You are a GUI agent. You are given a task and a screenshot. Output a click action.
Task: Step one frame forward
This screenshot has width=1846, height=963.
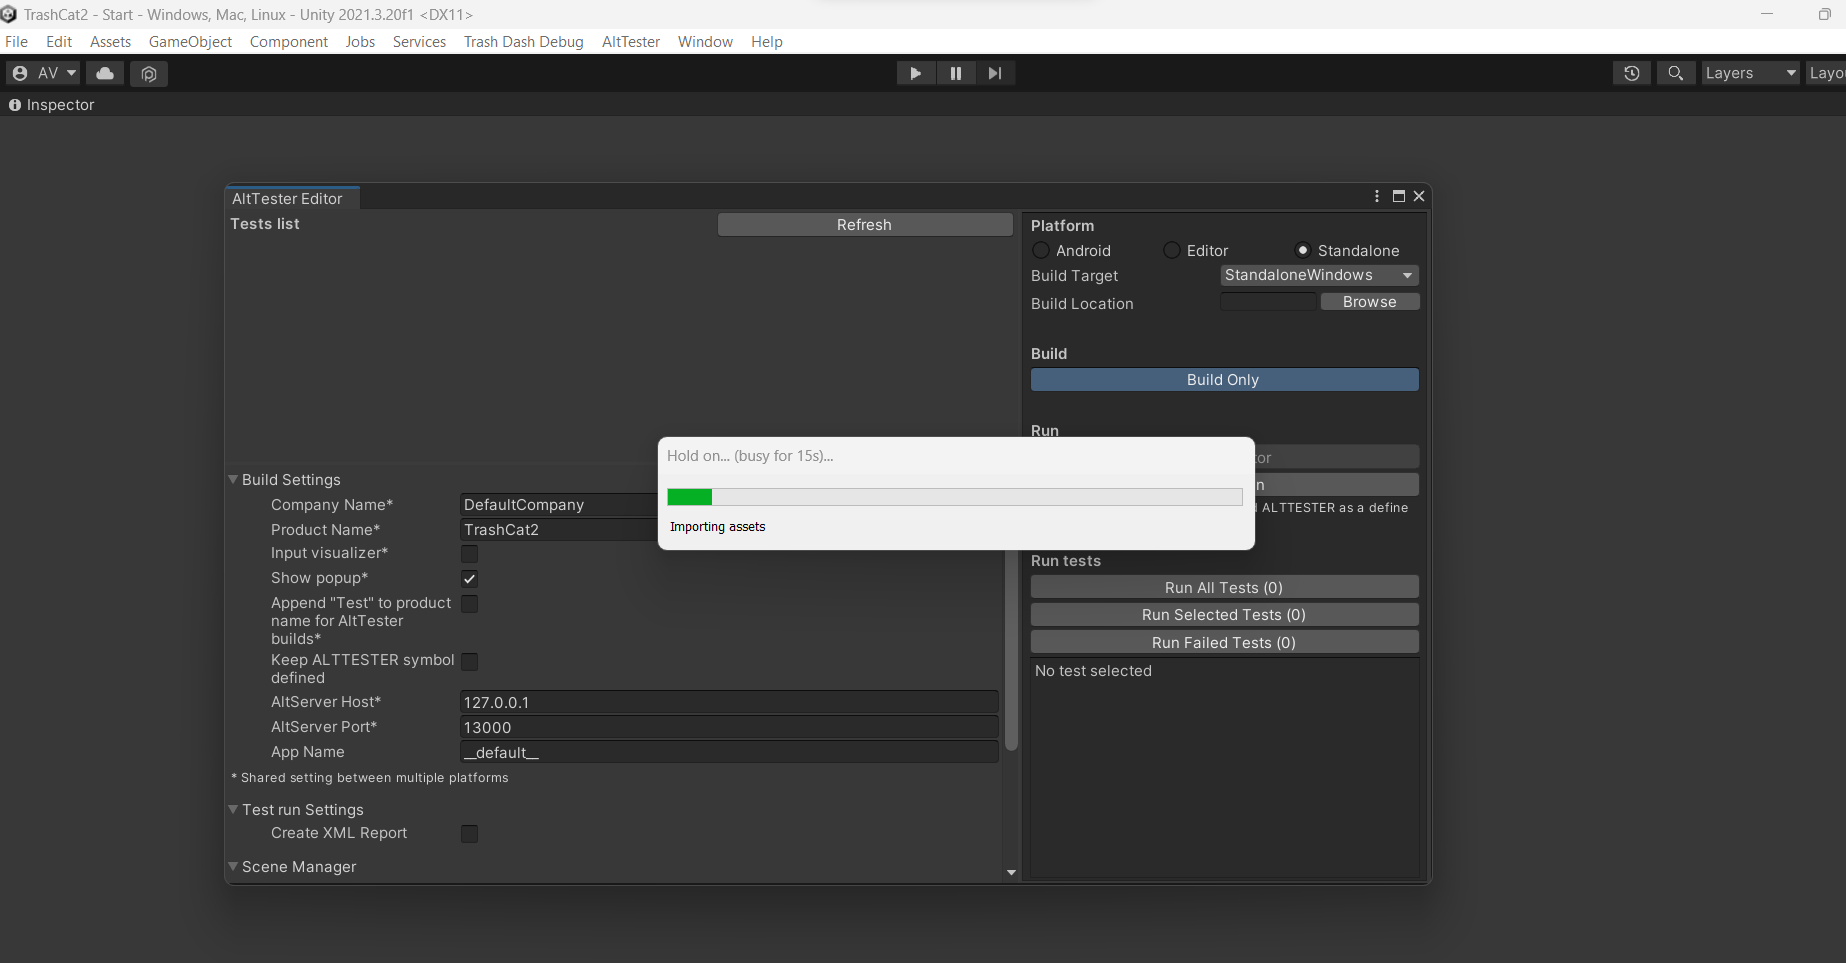tap(995, 72)
